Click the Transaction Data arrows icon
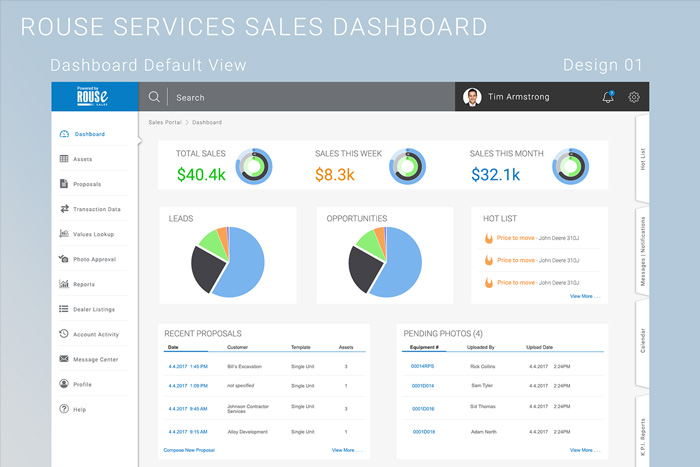This screenshot has height=467, width=700. [64, 208]
